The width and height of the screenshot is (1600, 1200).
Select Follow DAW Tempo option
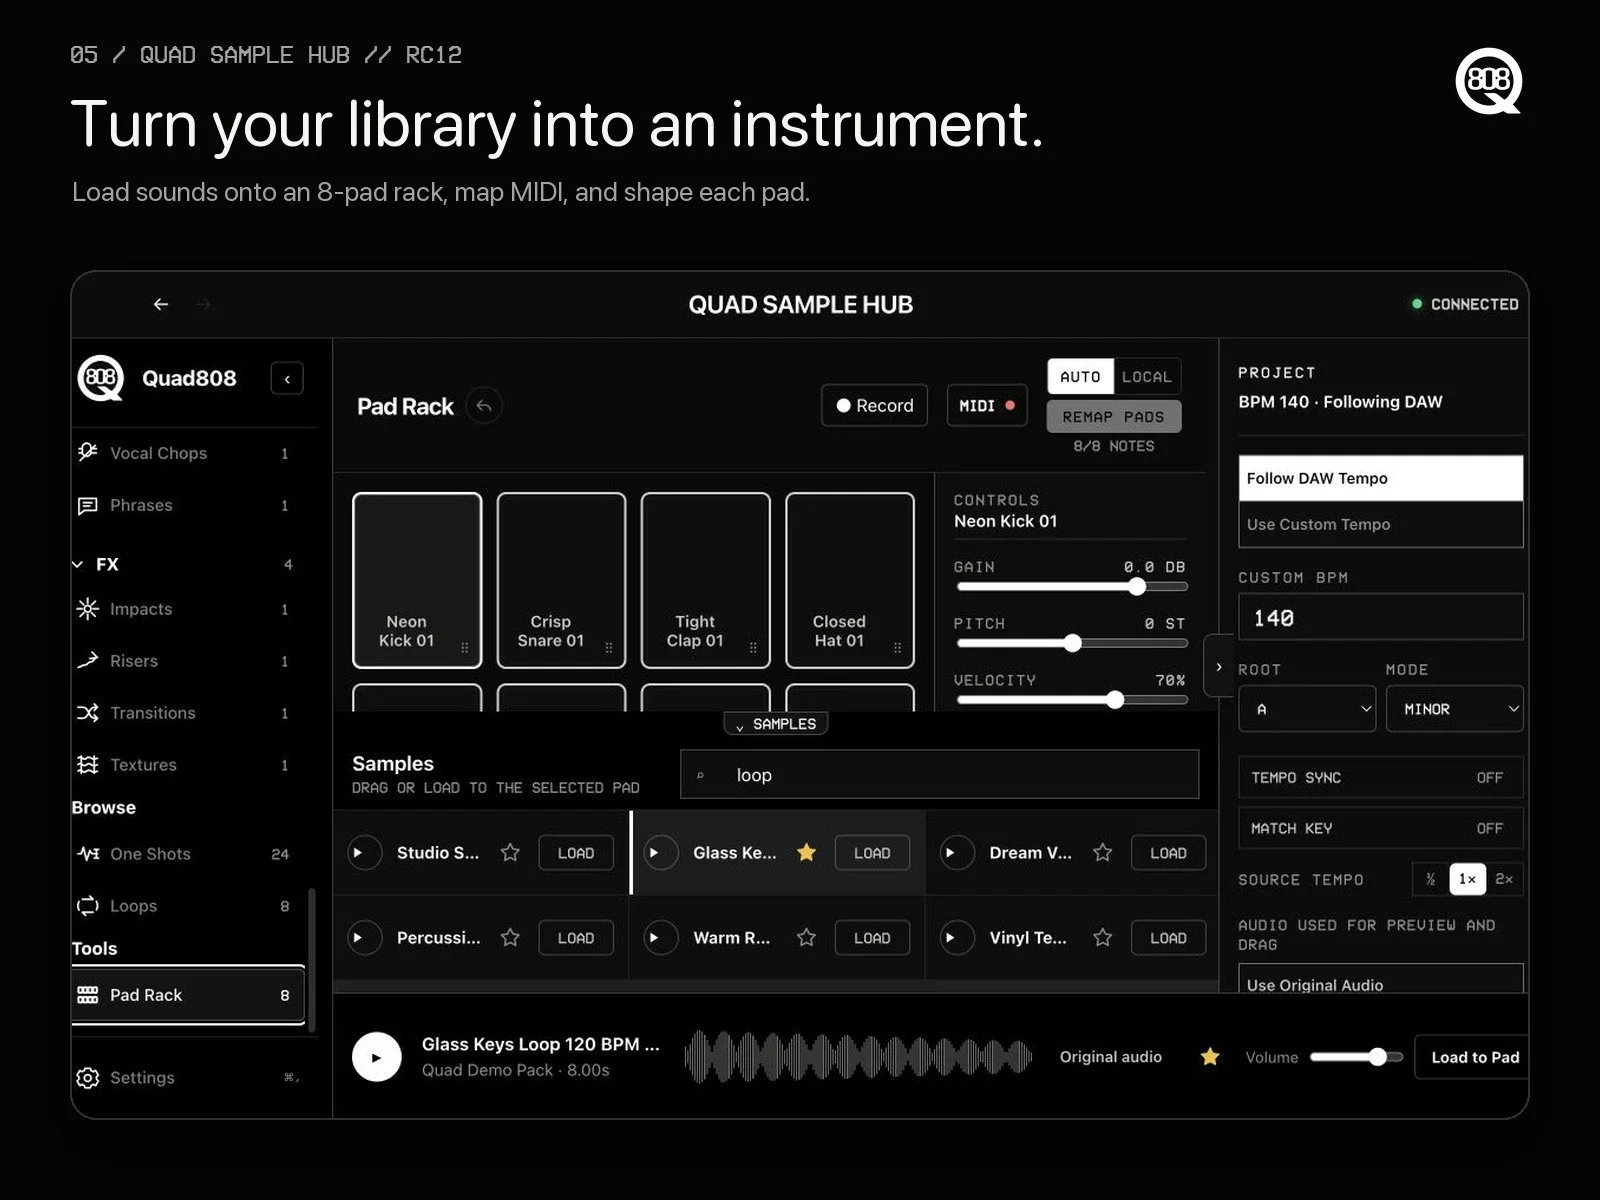[1381, 478]
